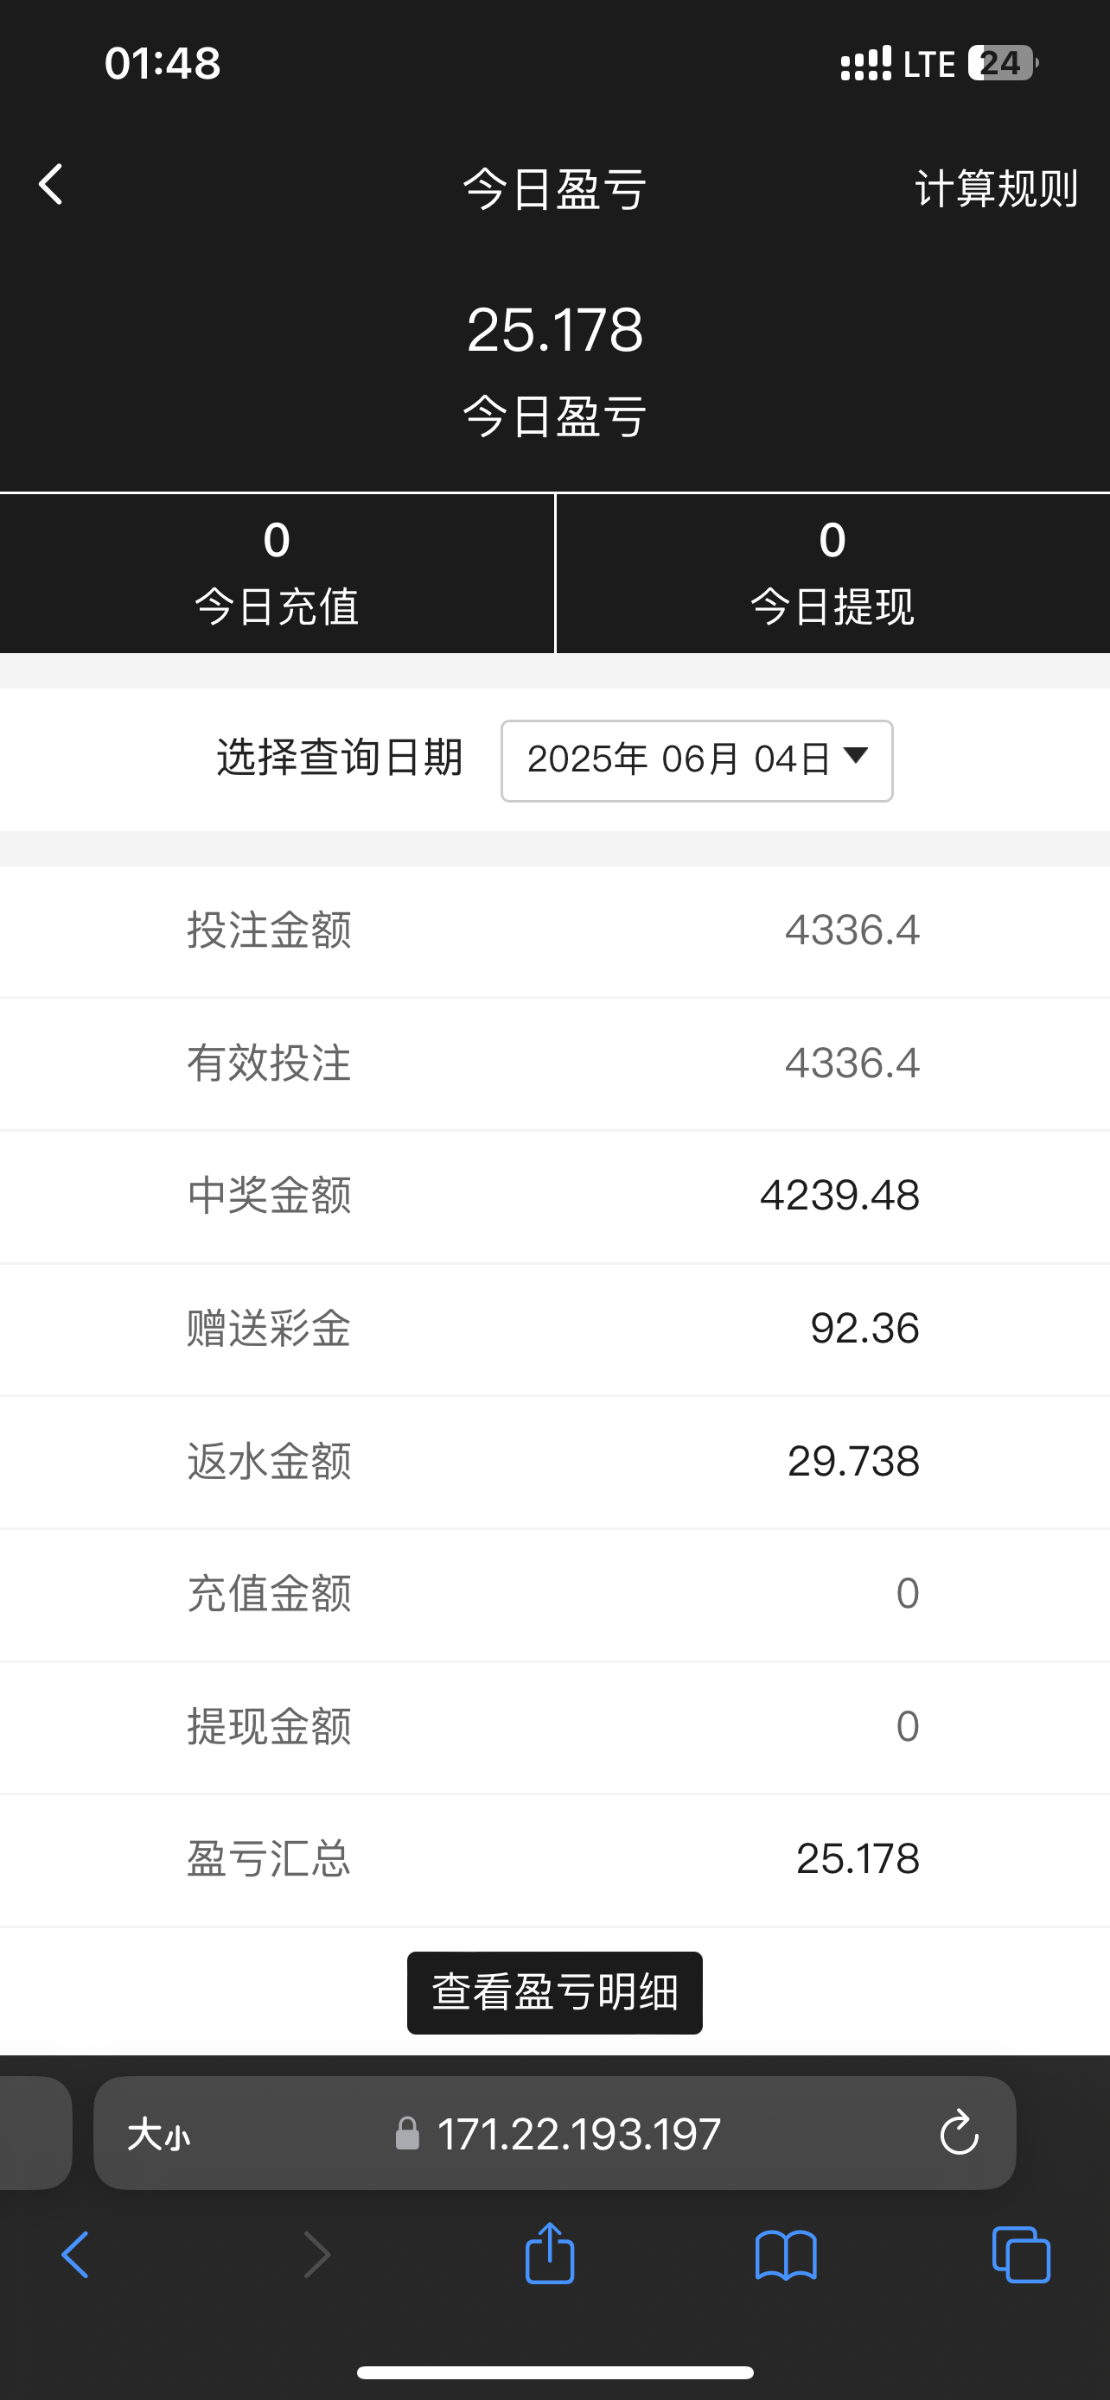The image size is (1110, 2400).
Task: Tap the 大小 text size control
Action: [x=159, y=2135]
